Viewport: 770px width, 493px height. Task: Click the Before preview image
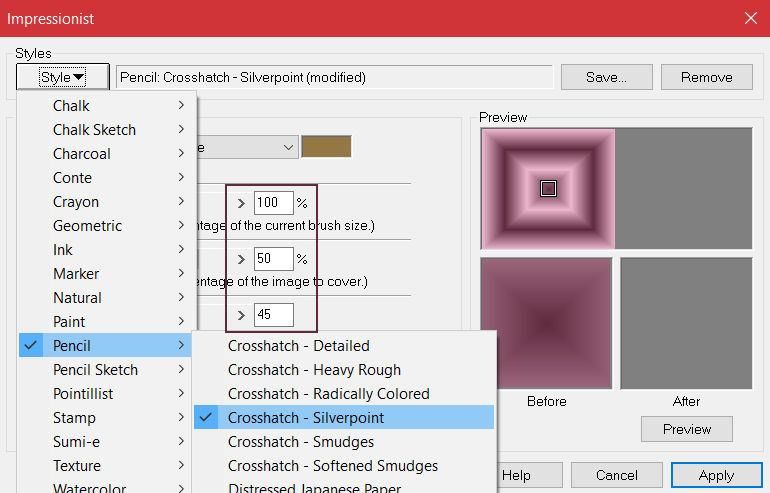tap(546, 323)
